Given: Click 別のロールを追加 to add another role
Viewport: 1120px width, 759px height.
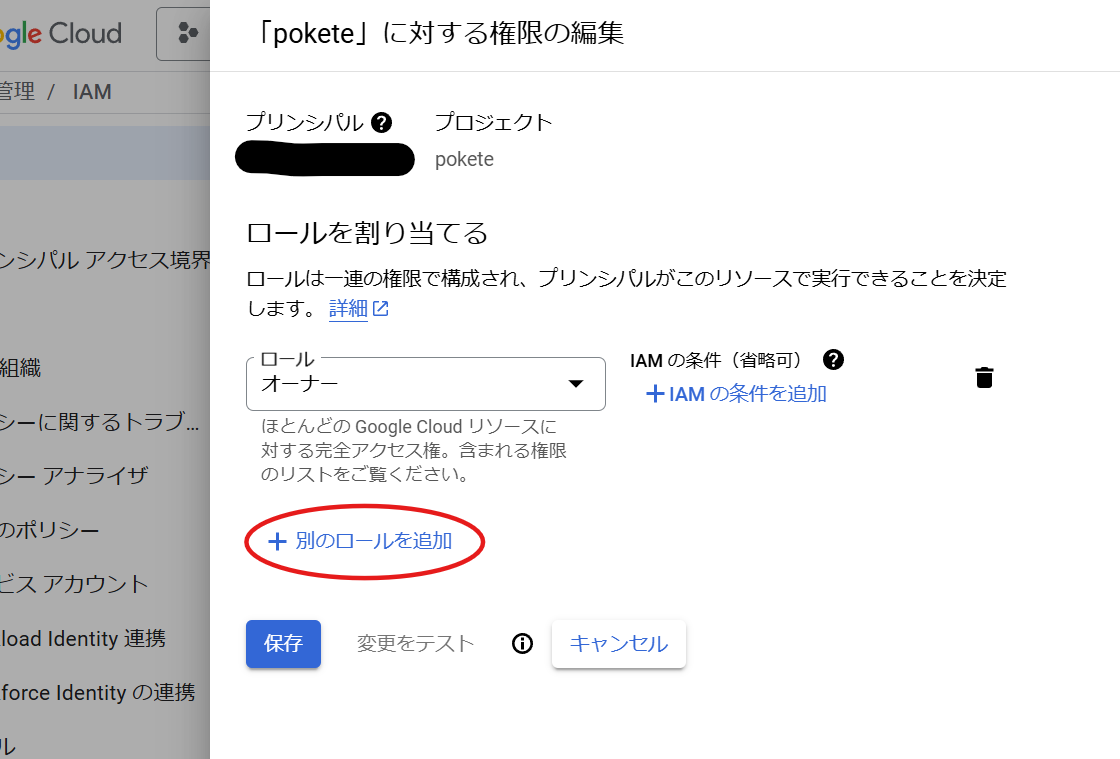Looking at the screenshot, I should pos(361,541).
